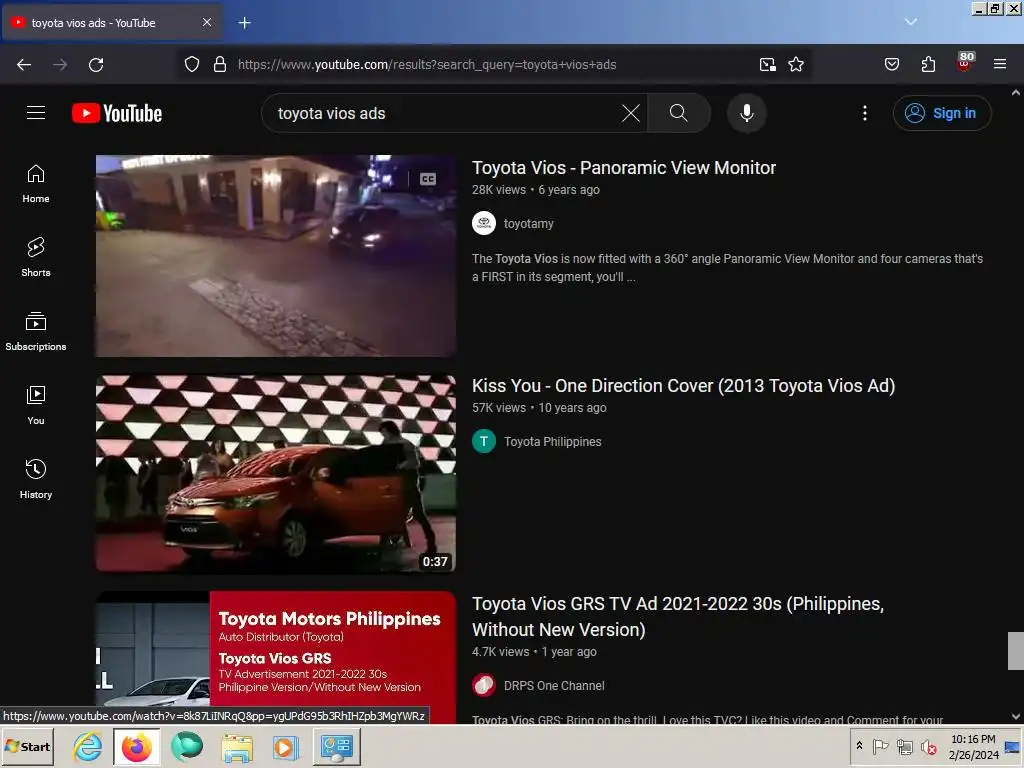
Task: Open Firefox application menu
Action: 999,65
